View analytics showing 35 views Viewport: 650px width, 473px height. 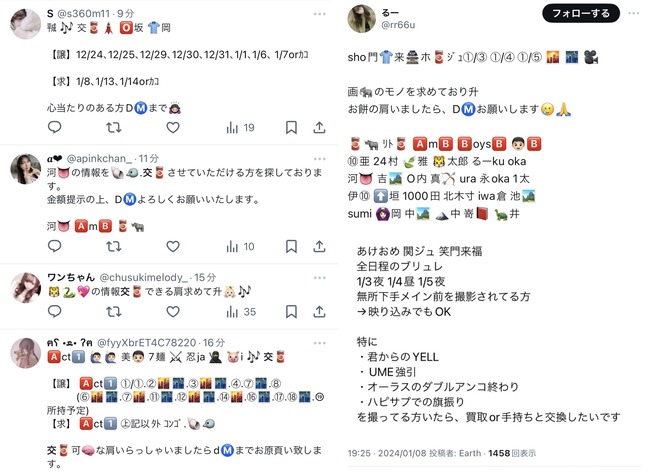[x=241, y=312]
